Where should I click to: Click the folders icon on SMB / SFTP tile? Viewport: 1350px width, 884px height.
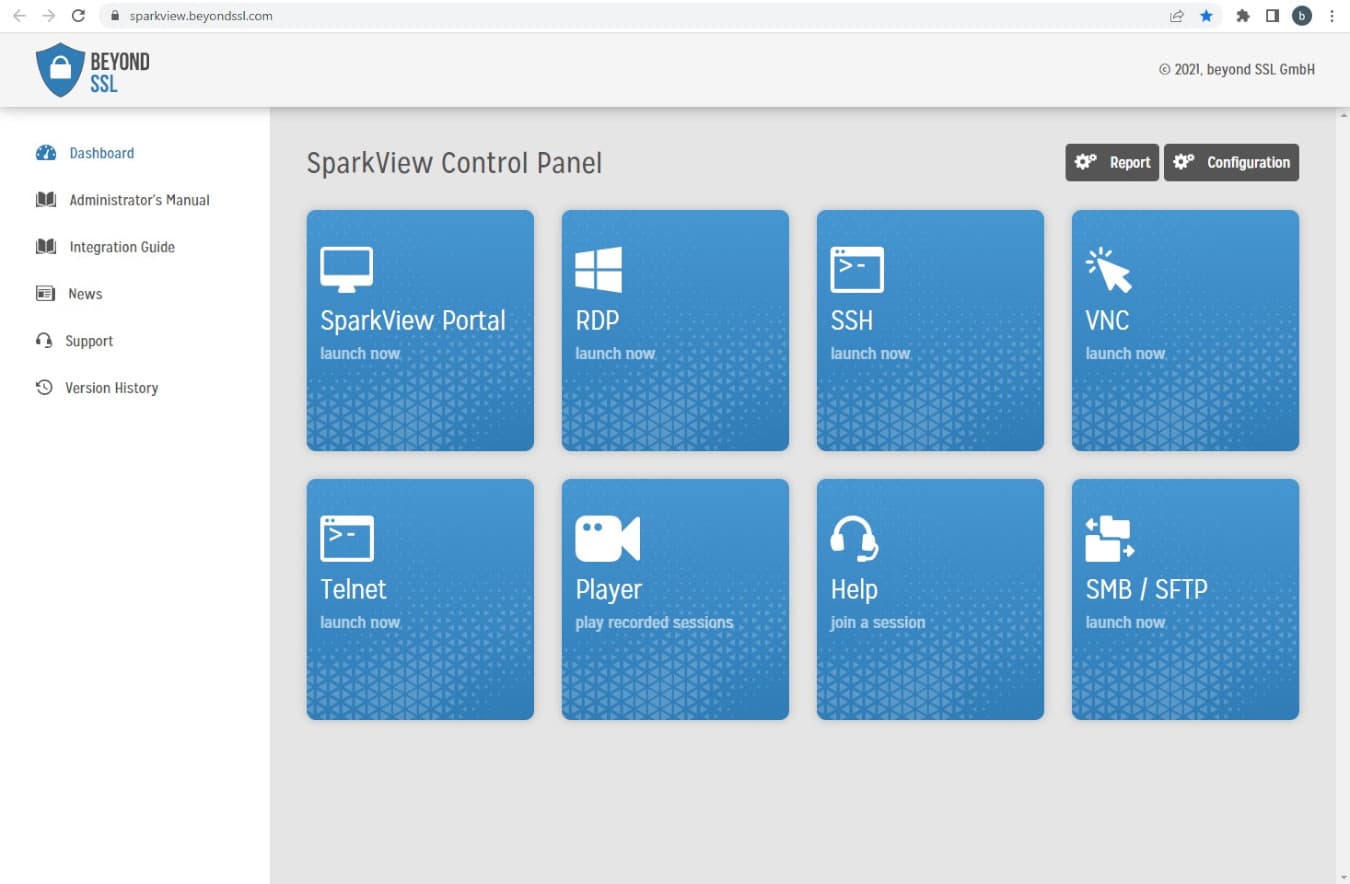(1110, 539)
